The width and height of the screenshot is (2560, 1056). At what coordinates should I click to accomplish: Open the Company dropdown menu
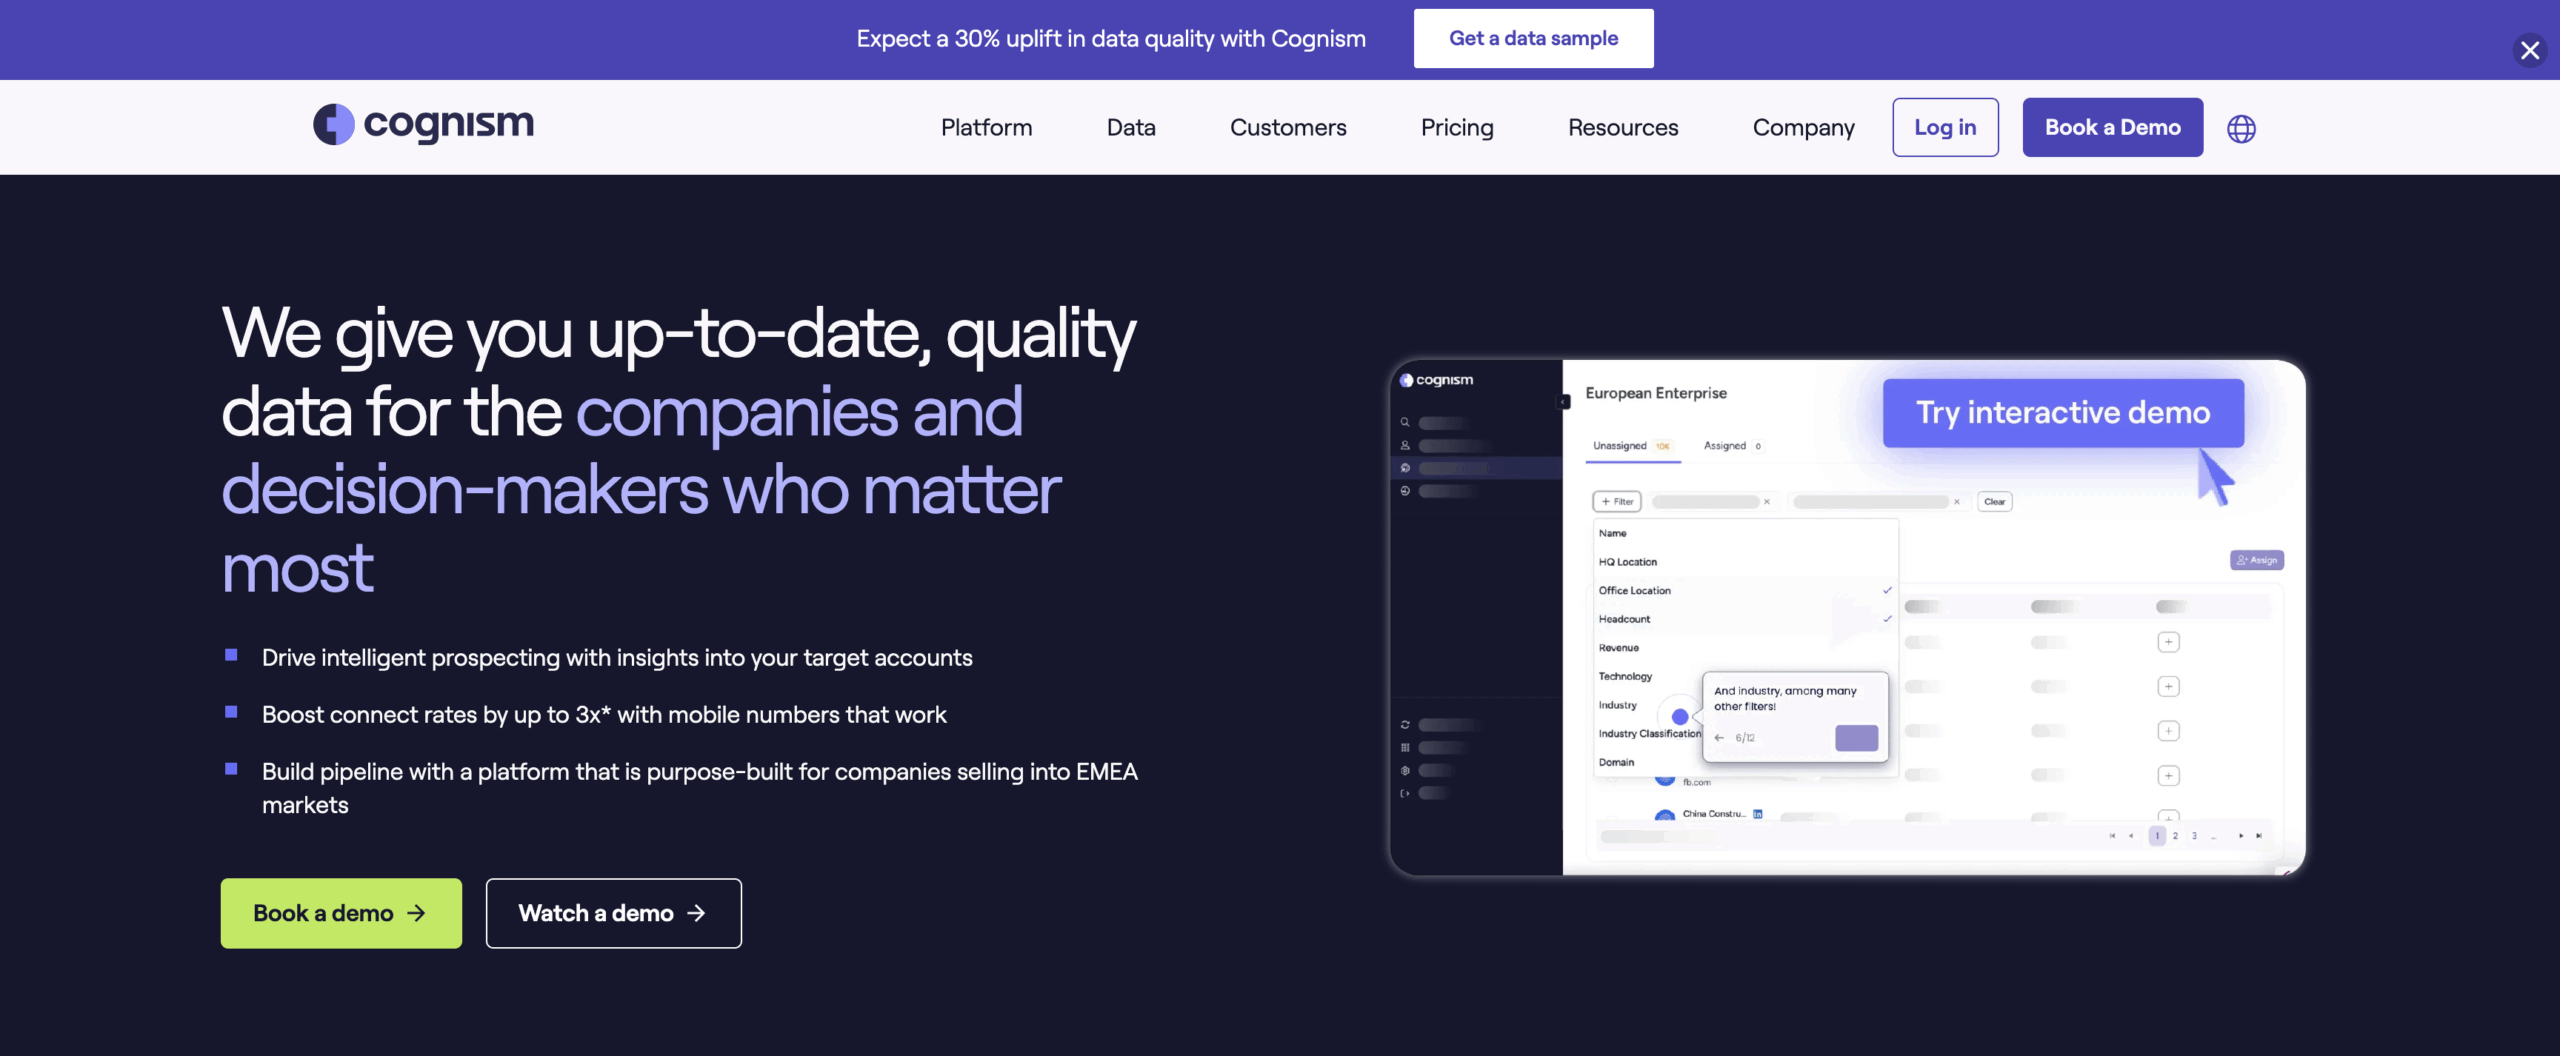pyautogui.click(x=1803, y=127)
